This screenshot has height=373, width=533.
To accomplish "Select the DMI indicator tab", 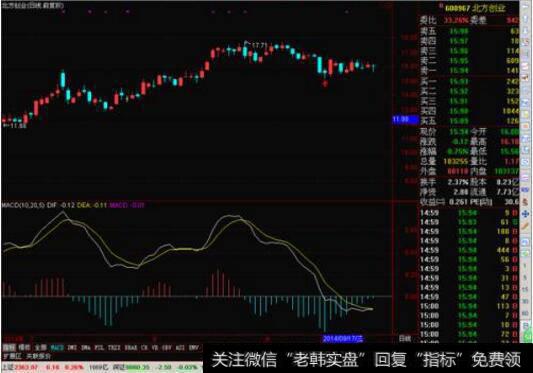I will (x=72, y=348).
